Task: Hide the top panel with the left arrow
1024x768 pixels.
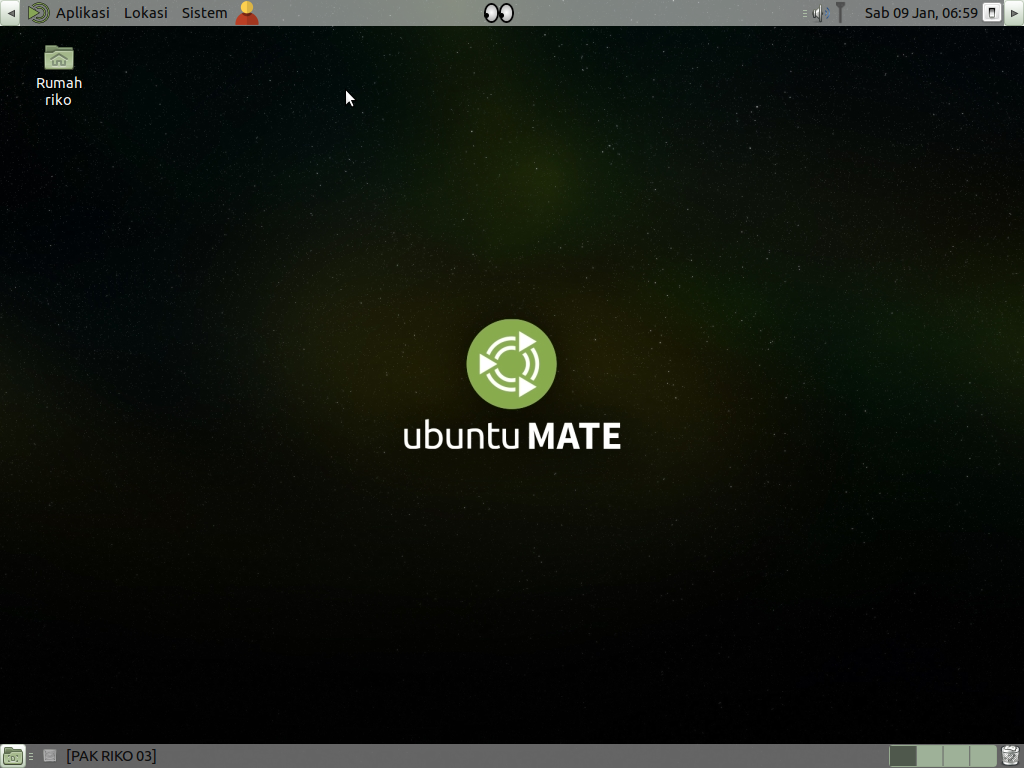Action: click(10, 12)
